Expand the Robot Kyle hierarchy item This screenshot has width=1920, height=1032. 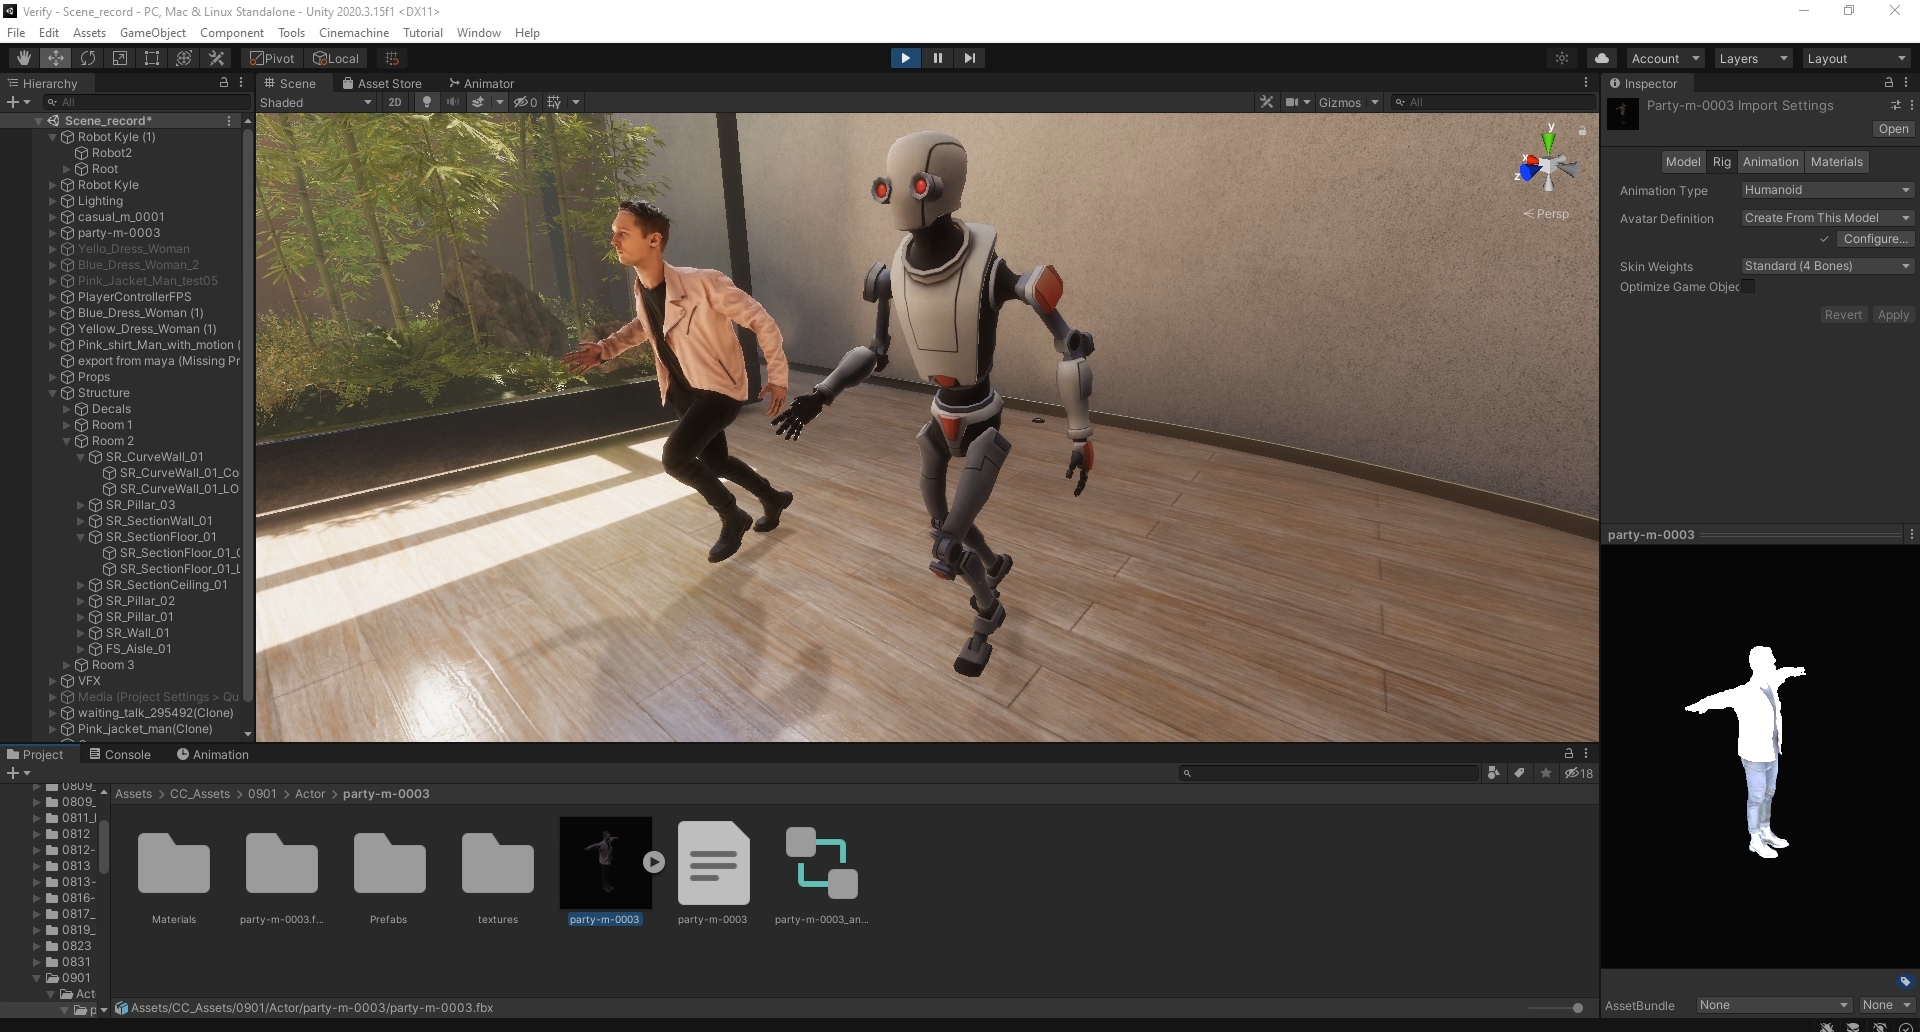(53, 185)
